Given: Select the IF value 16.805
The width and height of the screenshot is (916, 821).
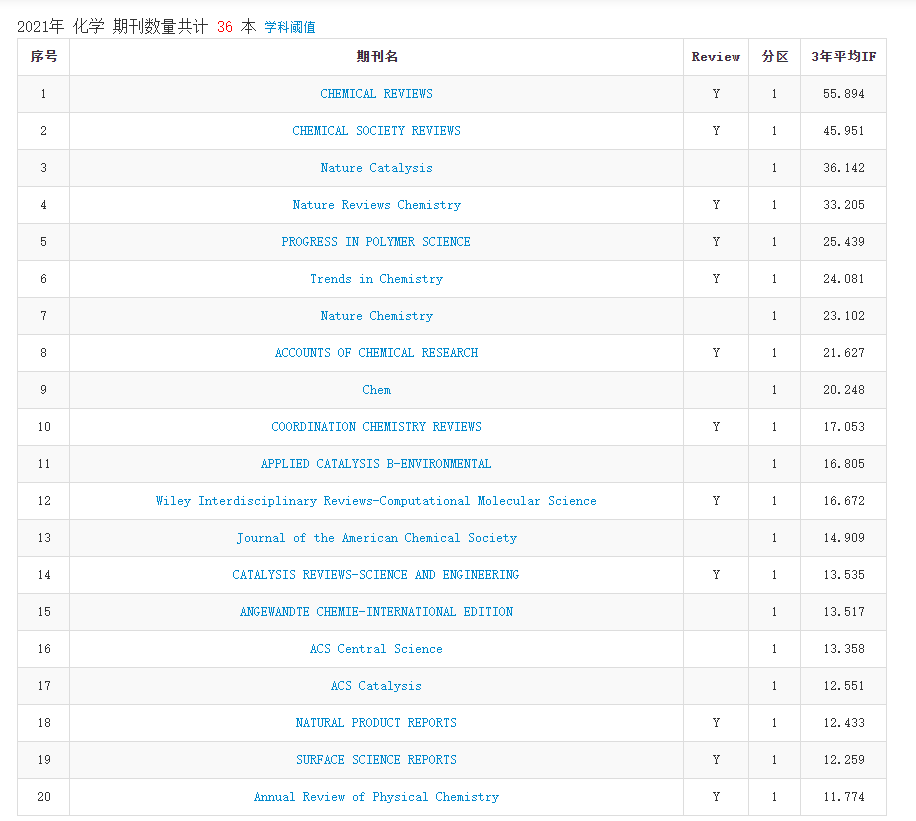Looking at the screenshot, I should pos(844,463).
